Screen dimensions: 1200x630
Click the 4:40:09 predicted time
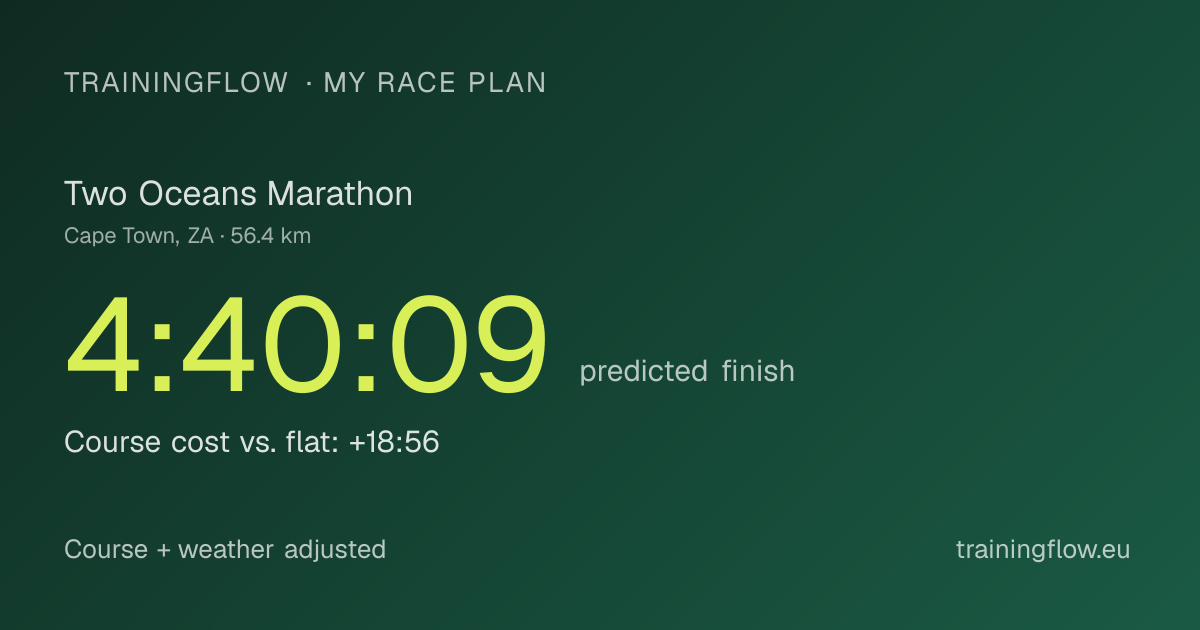pyautogui.click(x=307, y=346)
